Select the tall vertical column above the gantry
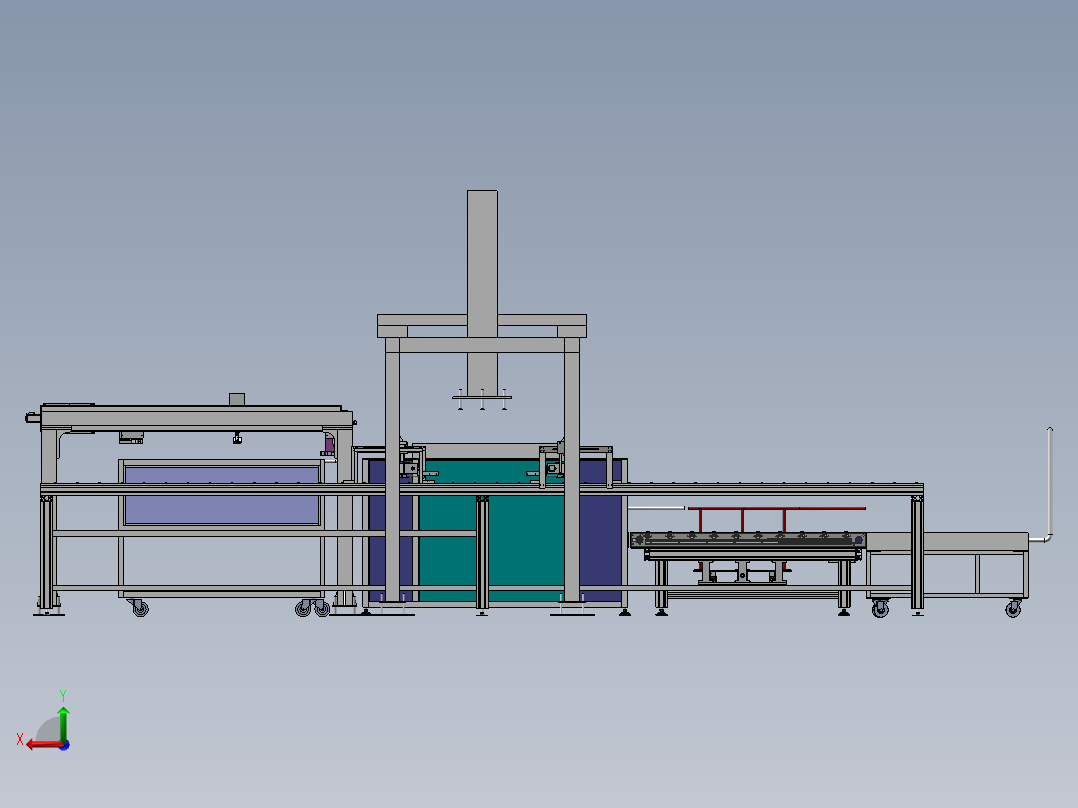The image size is (1078, 808). [482, 292]
